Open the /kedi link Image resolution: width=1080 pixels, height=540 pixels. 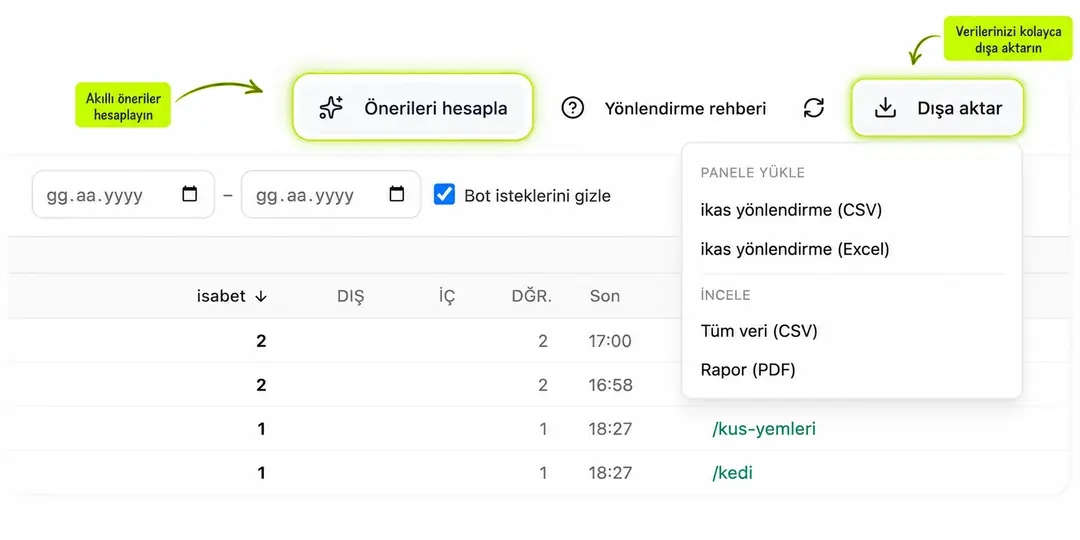[732, 473]
